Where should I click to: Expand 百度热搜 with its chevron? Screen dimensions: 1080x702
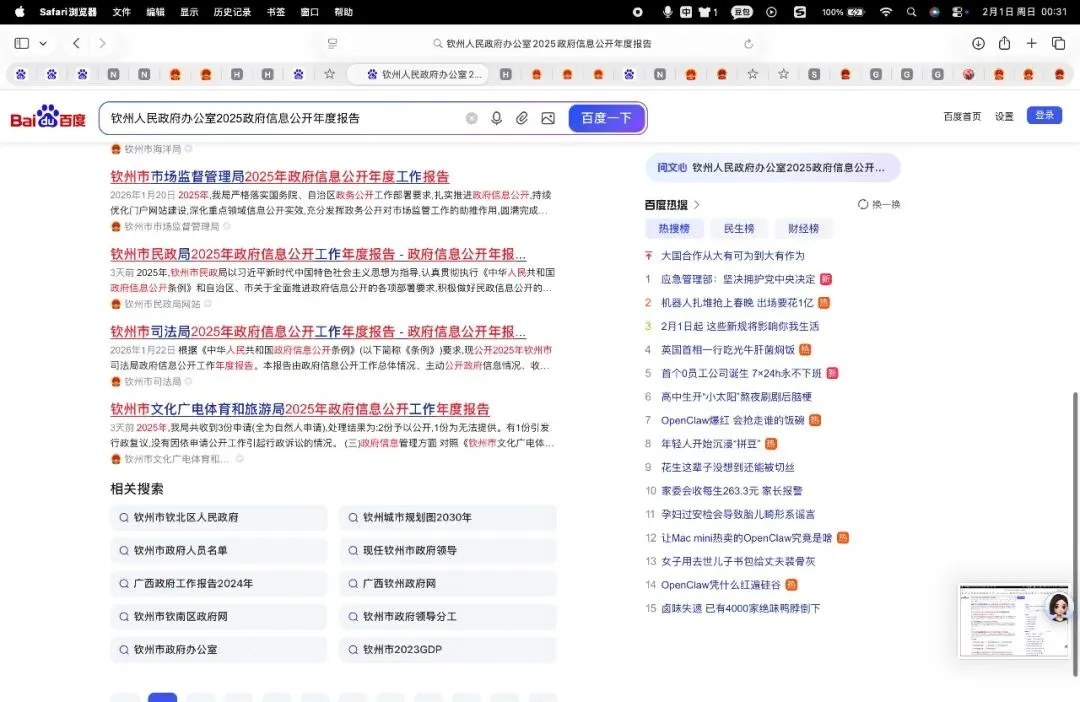click(696, 205)
